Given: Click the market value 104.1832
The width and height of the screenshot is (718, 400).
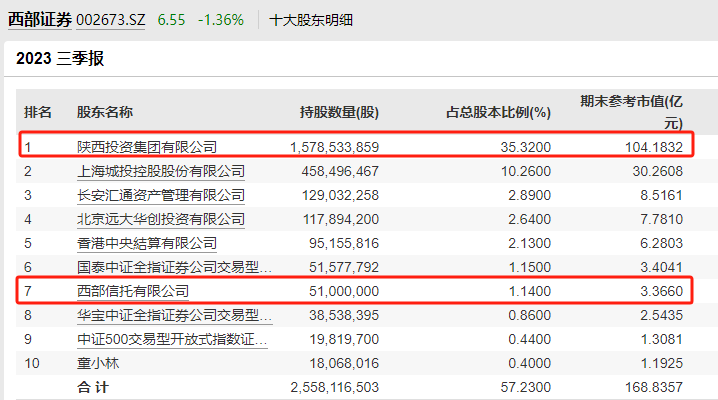Looking at the screenshot, I should [654, 147].
